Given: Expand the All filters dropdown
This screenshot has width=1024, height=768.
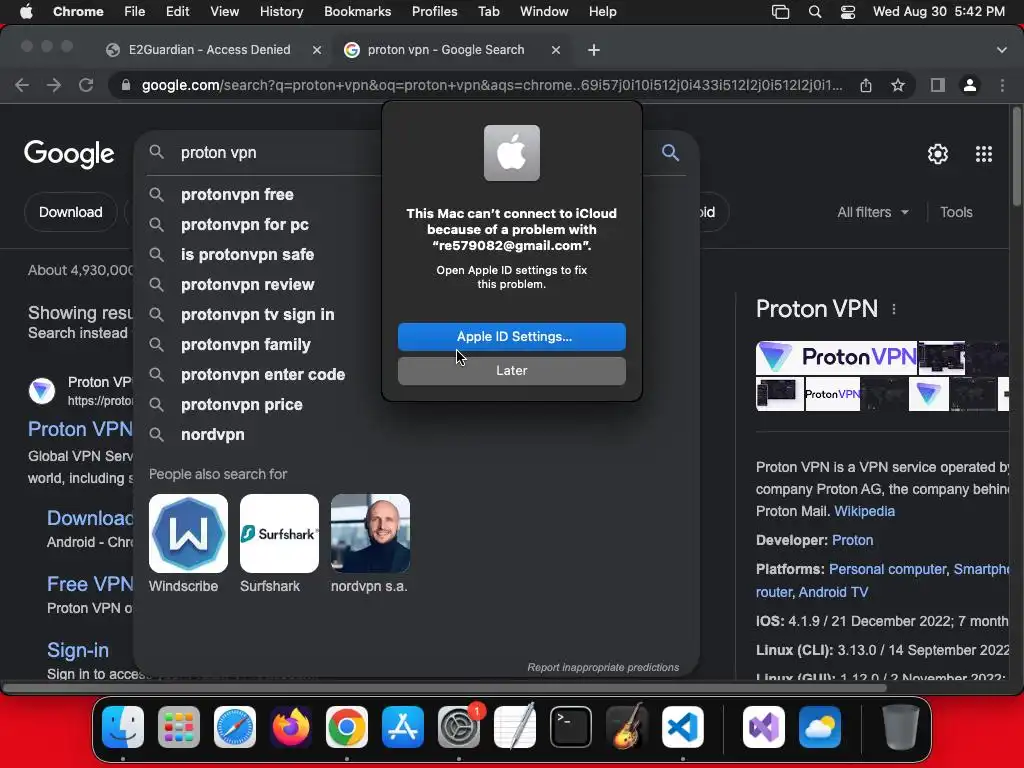Looking at the screenshot, I should click(872, 212).
